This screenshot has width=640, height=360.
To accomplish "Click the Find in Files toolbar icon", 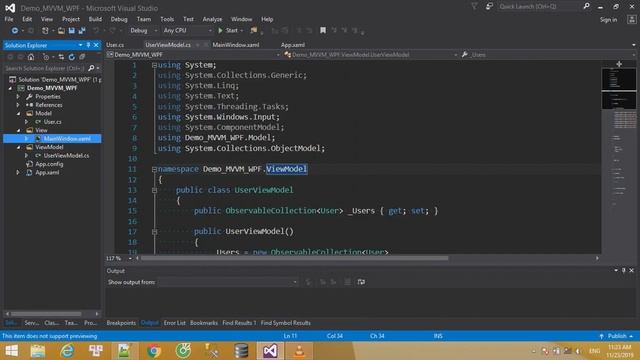I will click(x=254, y=31).
